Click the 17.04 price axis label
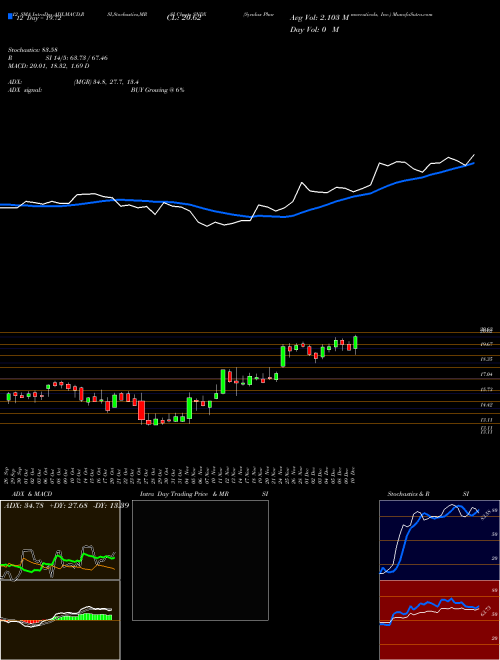Viewport: 500px width, 660px height. [x=487, y=374]
